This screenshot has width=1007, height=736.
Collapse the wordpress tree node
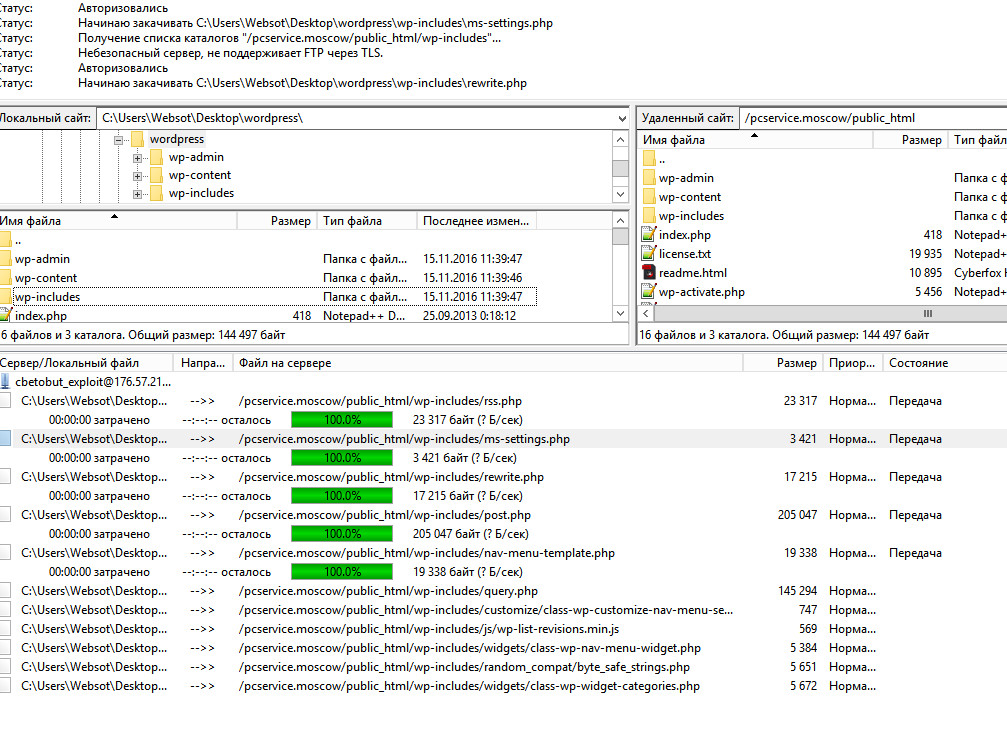(x=118, y=139)
